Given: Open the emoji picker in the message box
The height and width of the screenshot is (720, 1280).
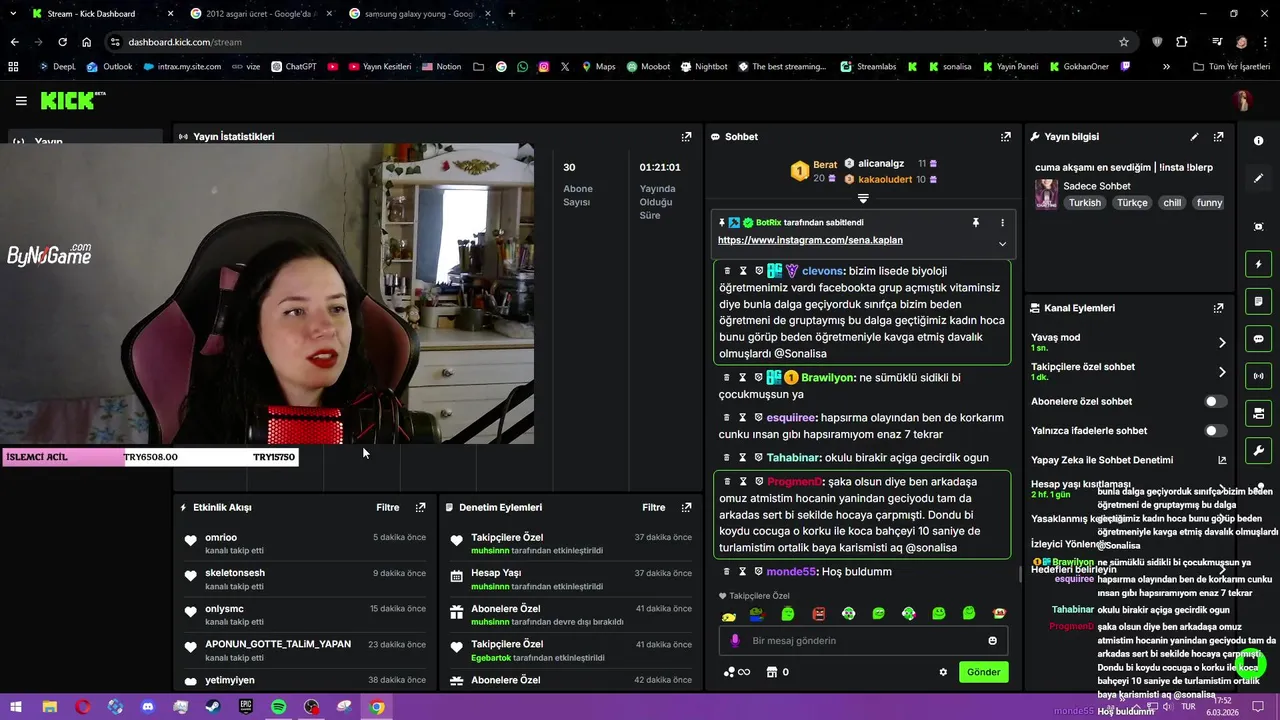Looking at the screenshot, I should 992,641.
